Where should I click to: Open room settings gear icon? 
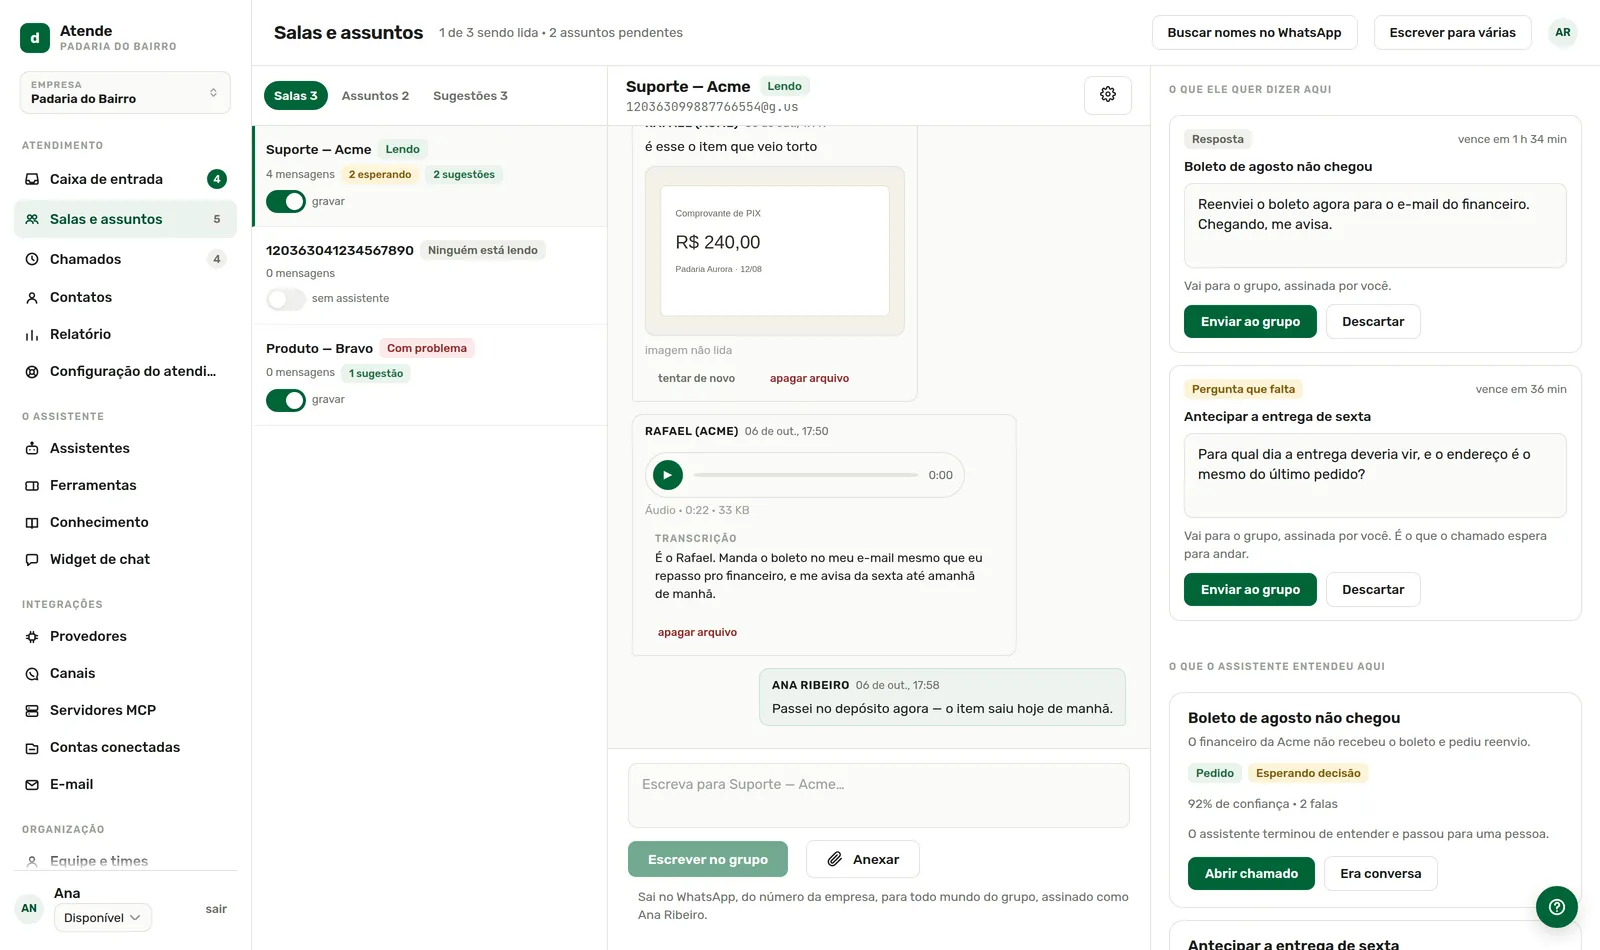[1108, 95]
